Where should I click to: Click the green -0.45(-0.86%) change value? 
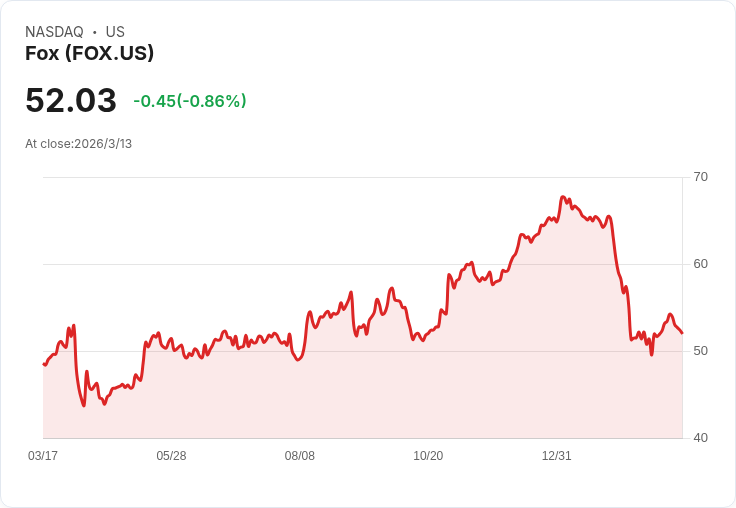click(x=190, y=101)
